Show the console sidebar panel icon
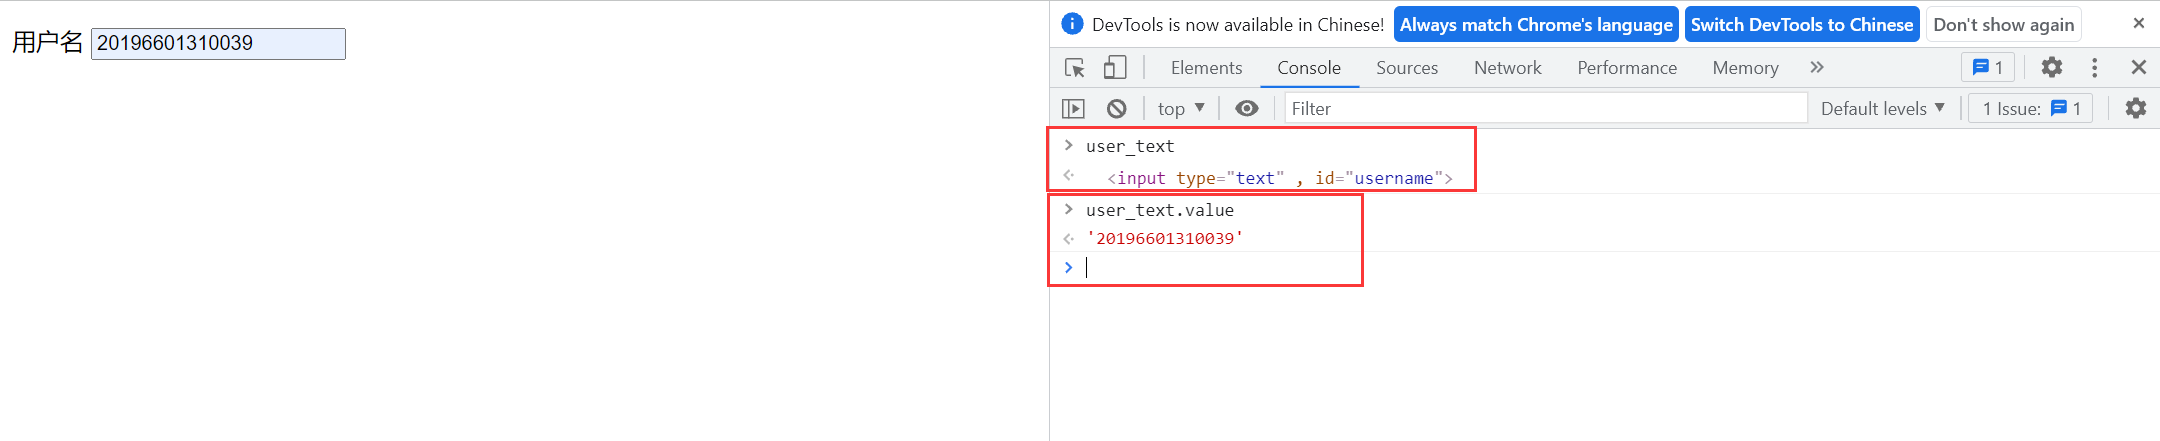Viewport: 2160px width, 441px height. 1073,108
